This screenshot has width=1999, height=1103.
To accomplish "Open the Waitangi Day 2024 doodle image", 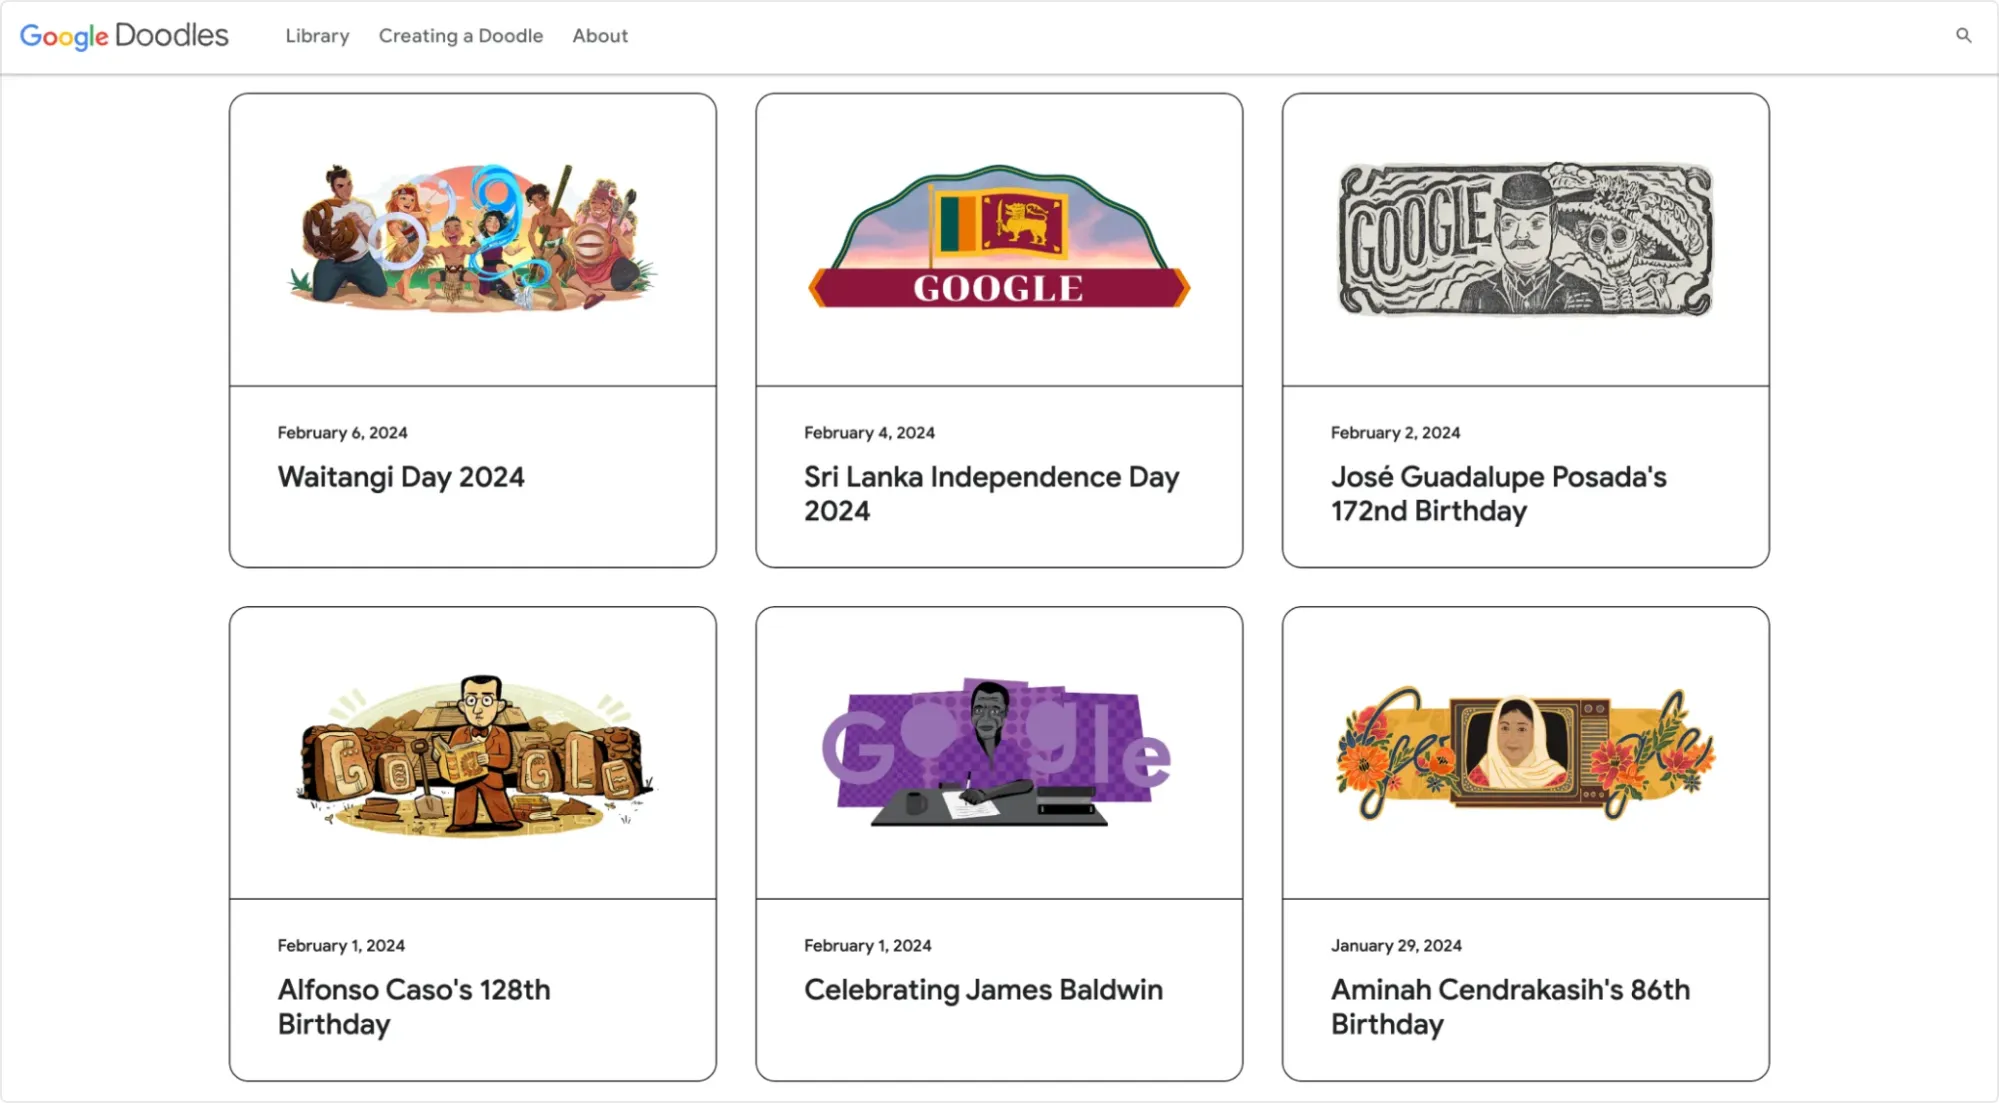I will tap(472, 240).
